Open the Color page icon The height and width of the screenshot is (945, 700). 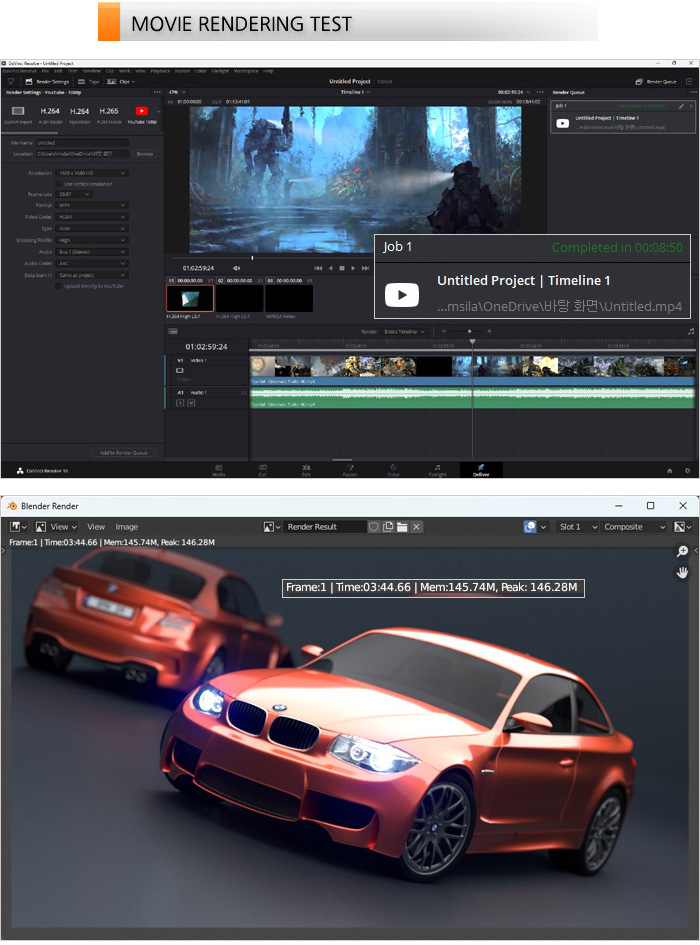coord(394,470)
